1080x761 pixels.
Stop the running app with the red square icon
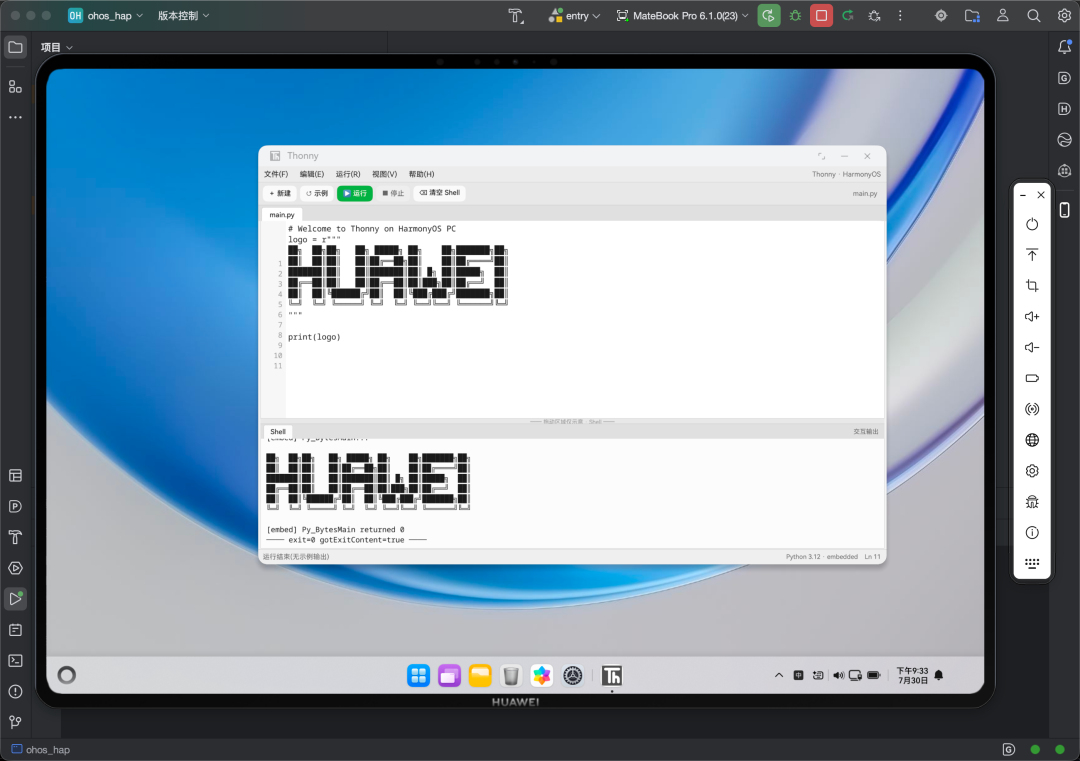point(821,16)
